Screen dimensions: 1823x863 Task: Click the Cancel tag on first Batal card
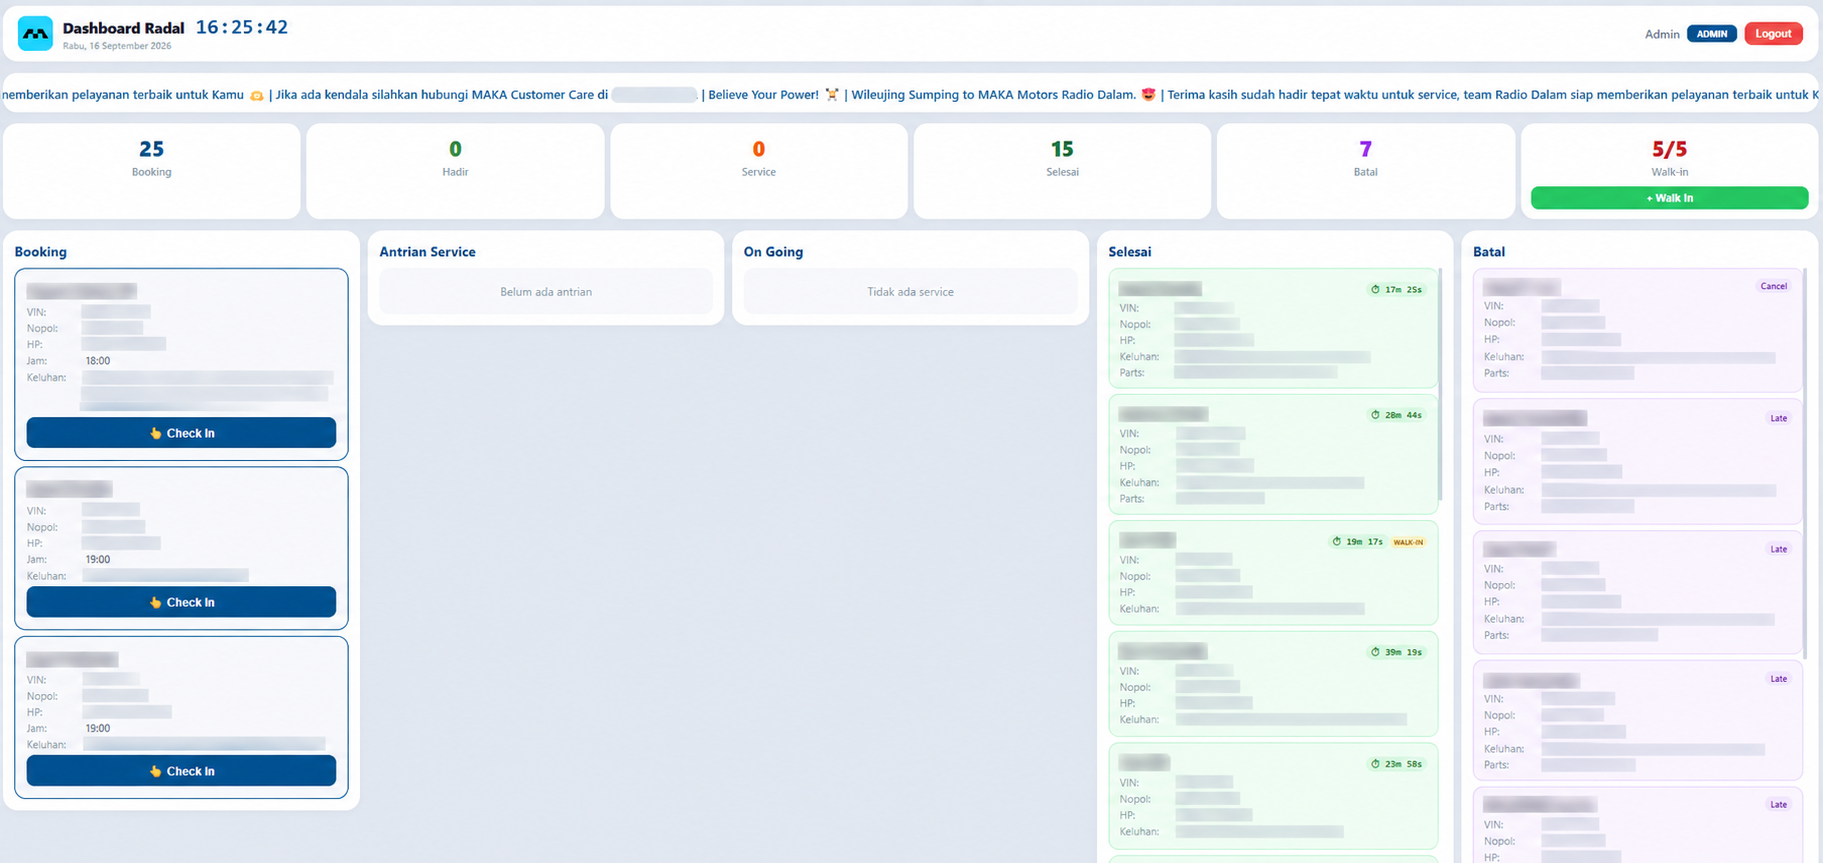(x=1773, y=286)
